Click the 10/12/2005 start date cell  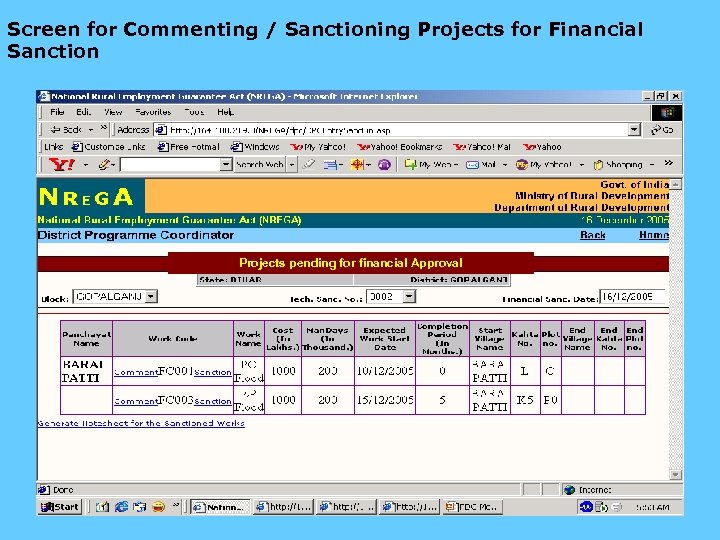[385, 371]
